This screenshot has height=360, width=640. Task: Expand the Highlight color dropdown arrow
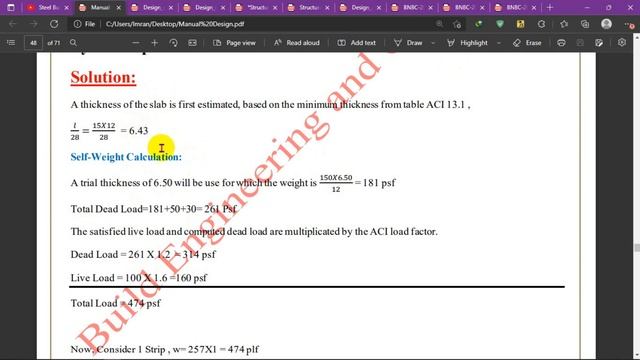click(x=499, y=42)
